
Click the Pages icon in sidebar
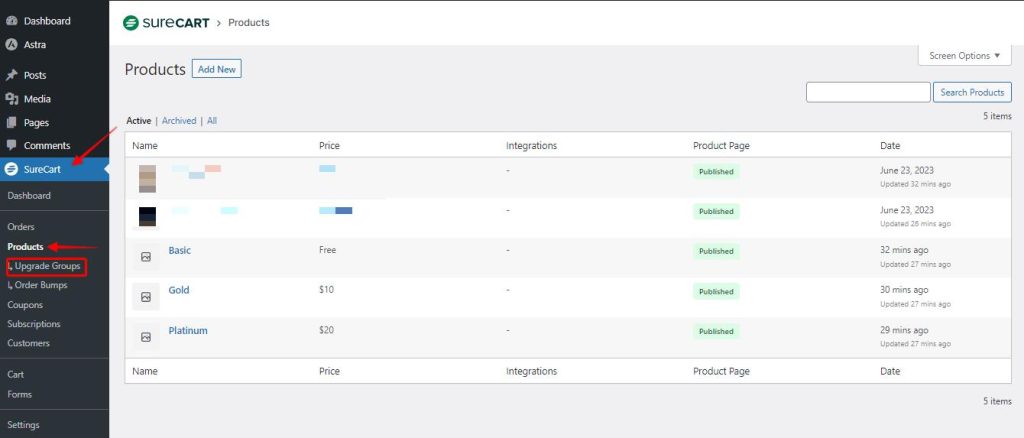tap(12, 123)
